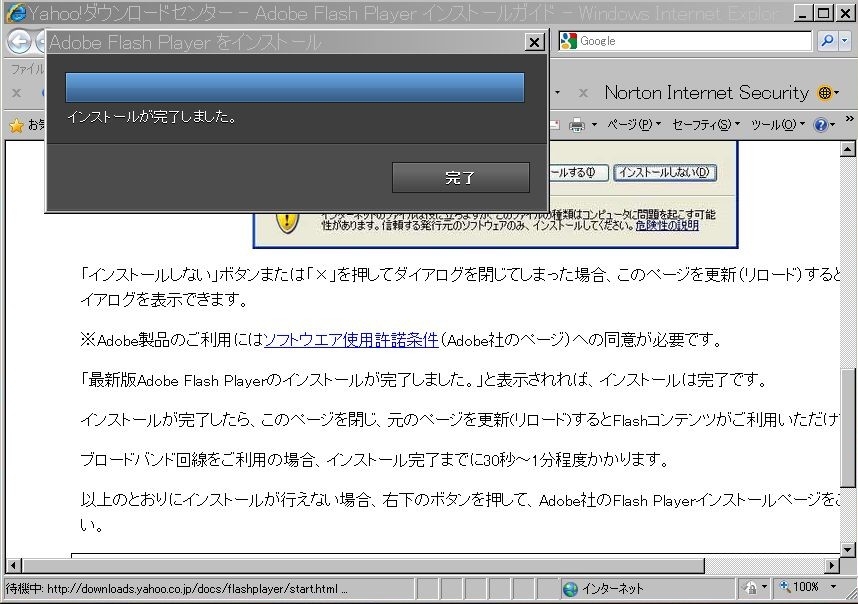858x604 pixels.
Task: Click the vertical scrollbar thumb
Action: point(848,427)
